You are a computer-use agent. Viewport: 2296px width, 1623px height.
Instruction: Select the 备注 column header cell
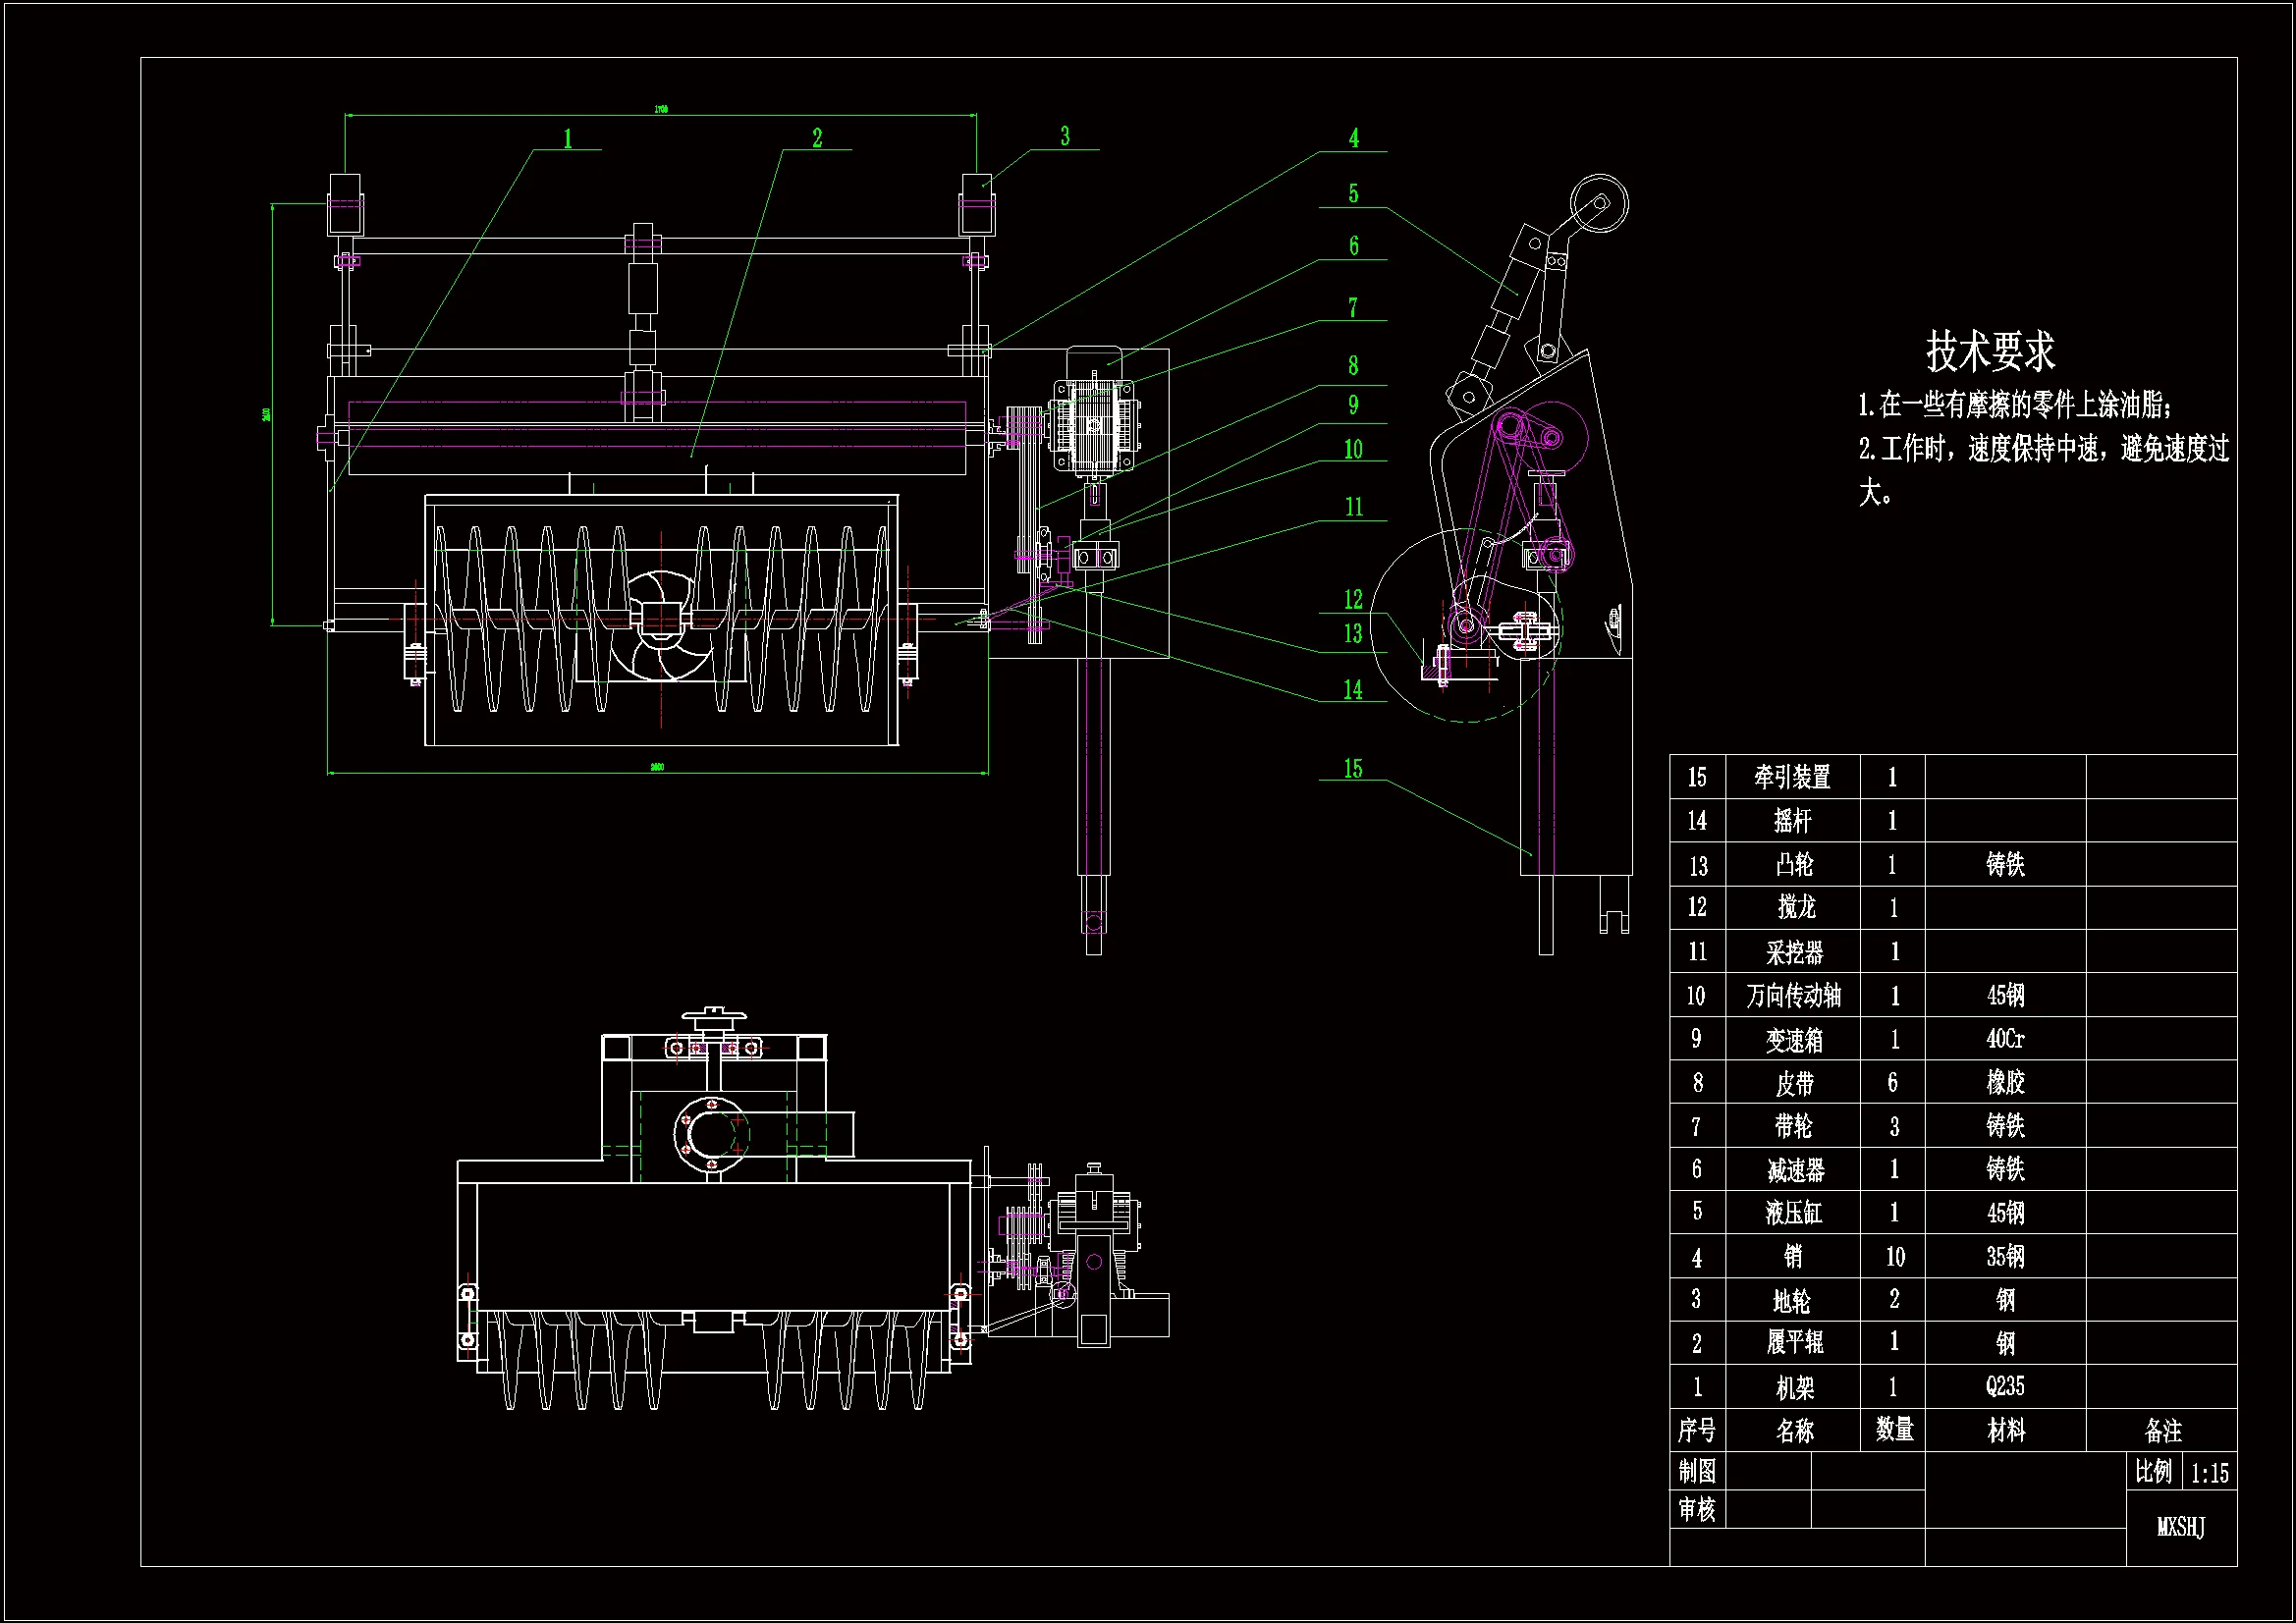pyautogui.click(x=2162, y=1431)
